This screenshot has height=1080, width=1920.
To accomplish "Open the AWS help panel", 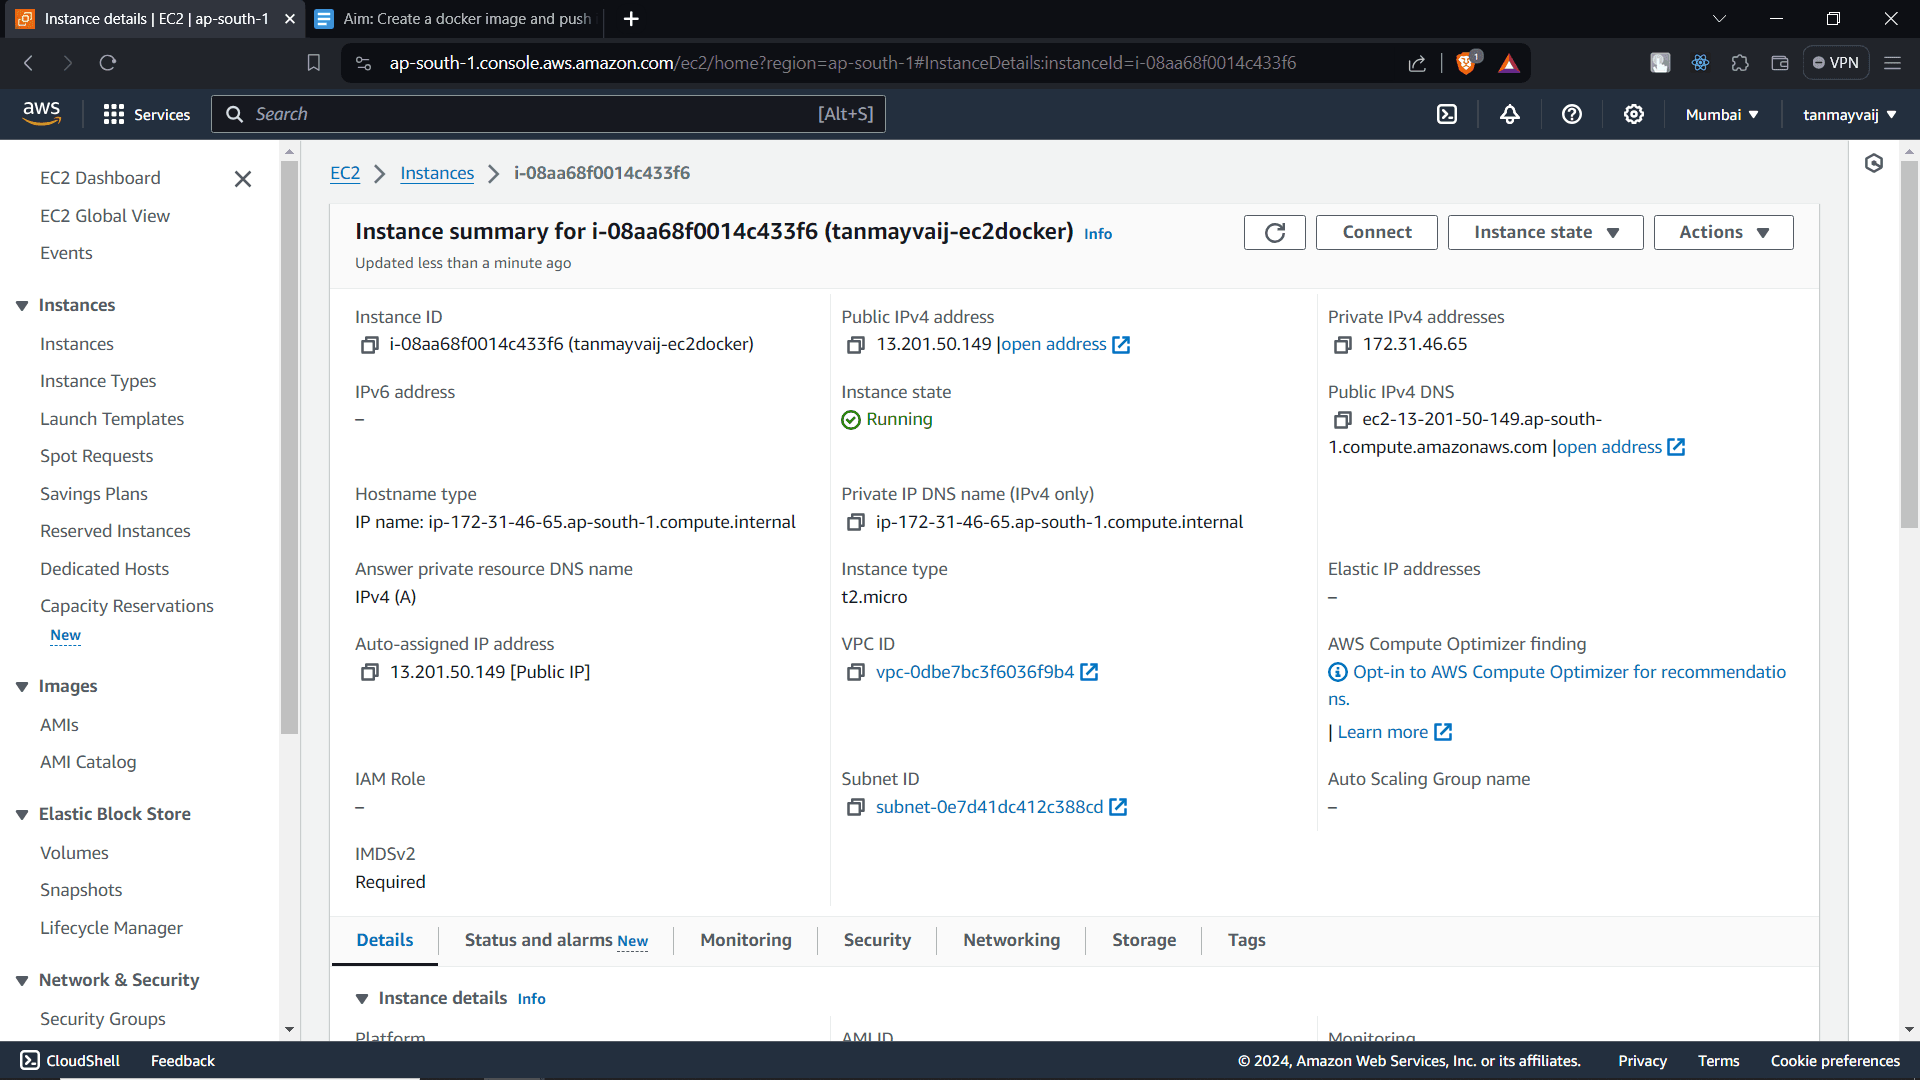I will 1571,114.
